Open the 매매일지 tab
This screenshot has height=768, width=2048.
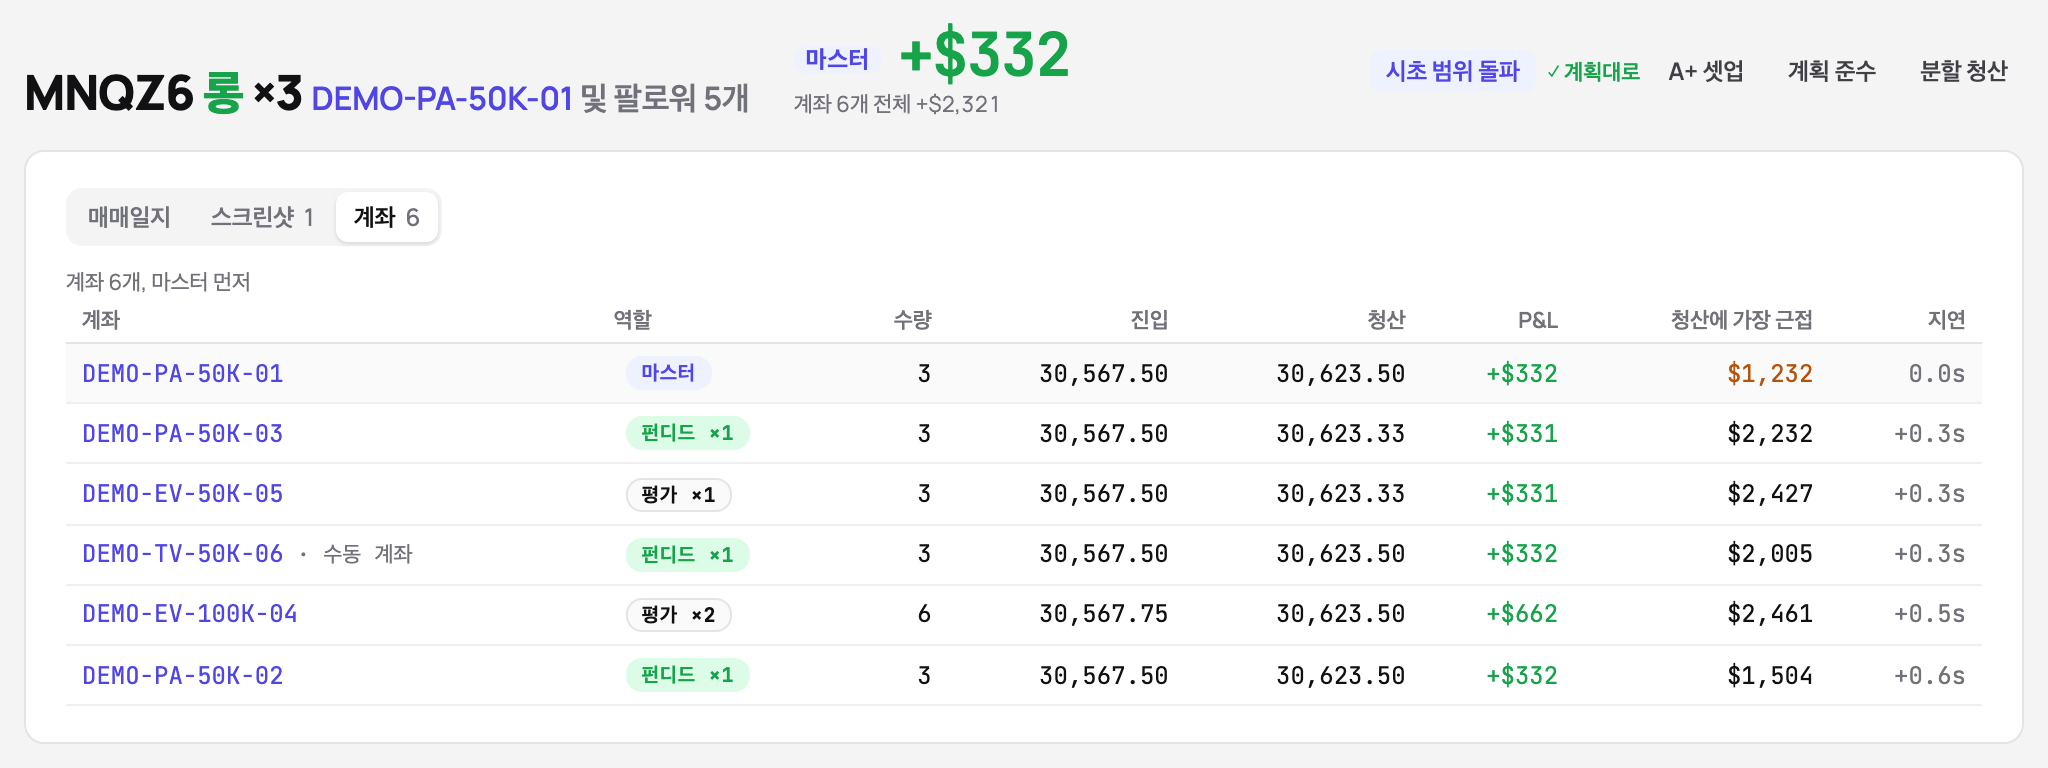pyautogui.click(x=129, y=217)
